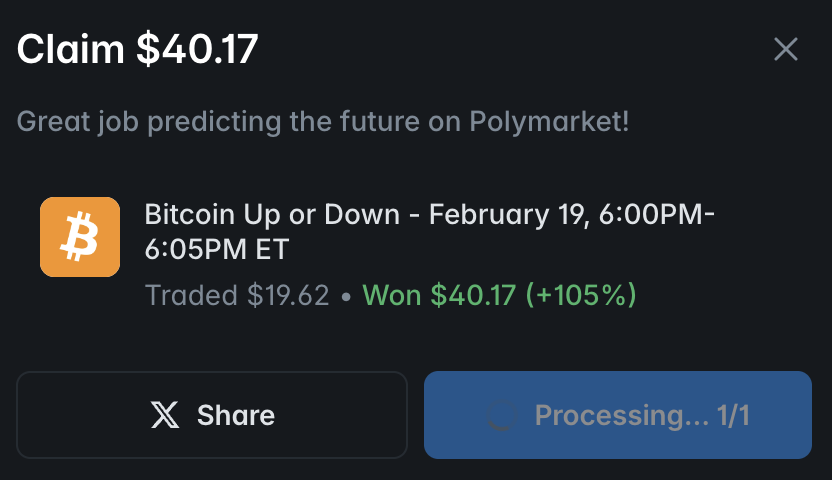Click the "$40.17" amount in the heading
This screenshot has width=832, height=480.
click(197, 49)
